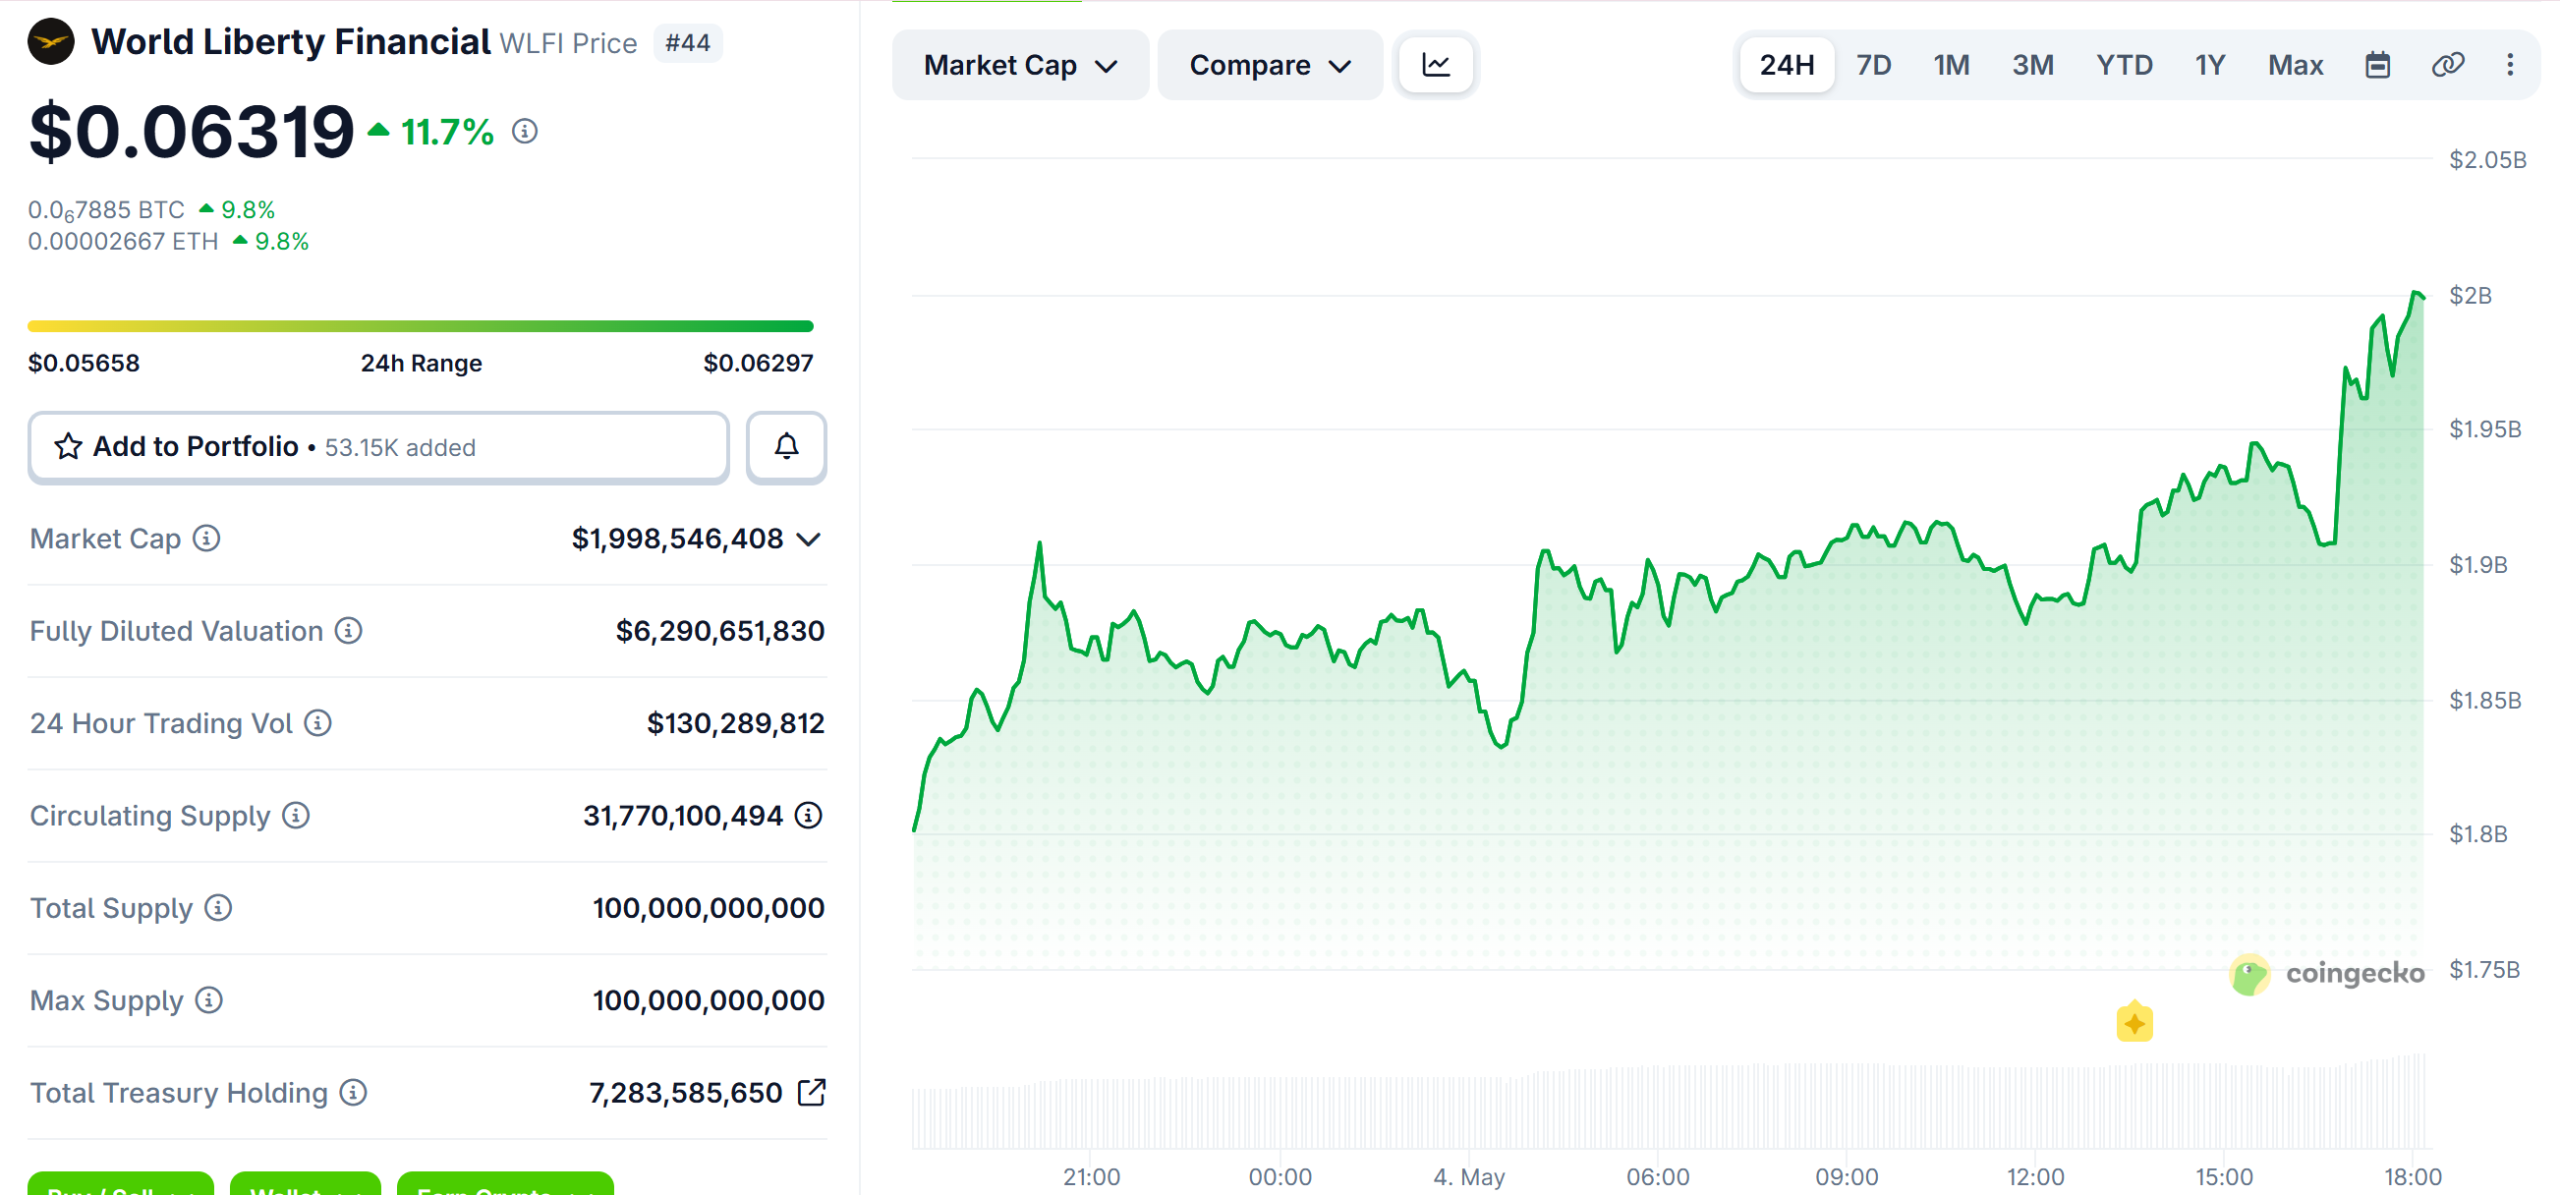Click the $1,998,546,408 market cap value
2560x1195 pixels.
click(x=677, y=539)
